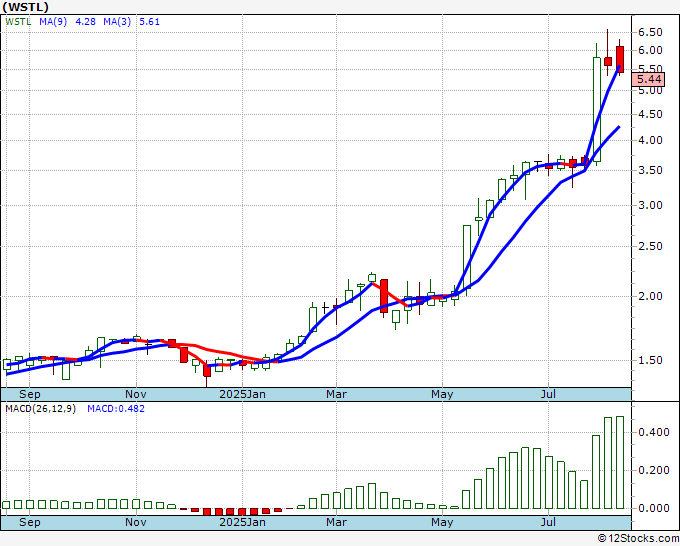Image resolution: width=680 pixels, height=546 pixels.
Task: Click Jul on the MACD panel time axis
Action: coord(548,522)
